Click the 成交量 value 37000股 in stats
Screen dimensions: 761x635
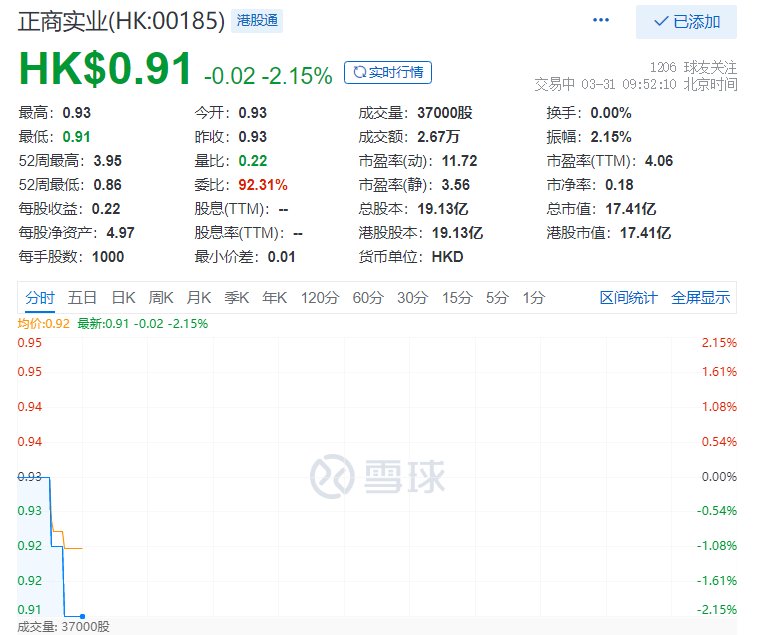[x=445, y=113]
